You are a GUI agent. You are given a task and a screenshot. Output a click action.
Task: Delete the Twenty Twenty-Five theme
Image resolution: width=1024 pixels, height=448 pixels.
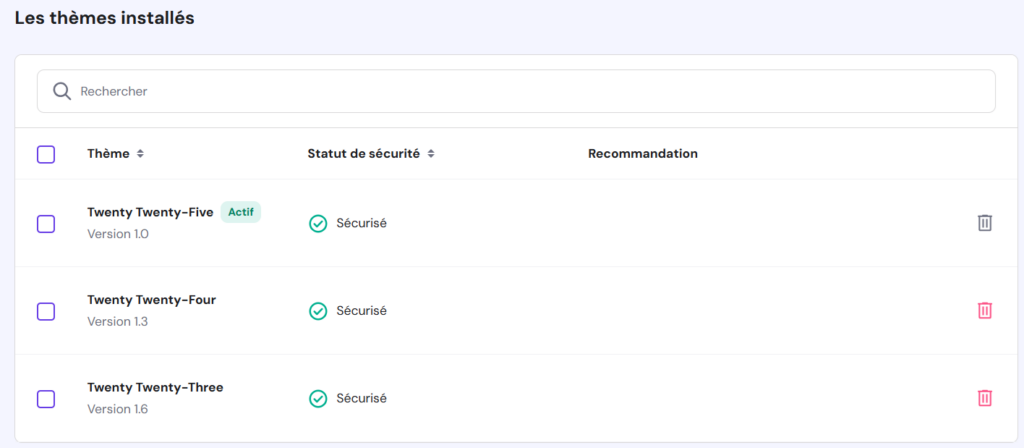pos(985,223)
